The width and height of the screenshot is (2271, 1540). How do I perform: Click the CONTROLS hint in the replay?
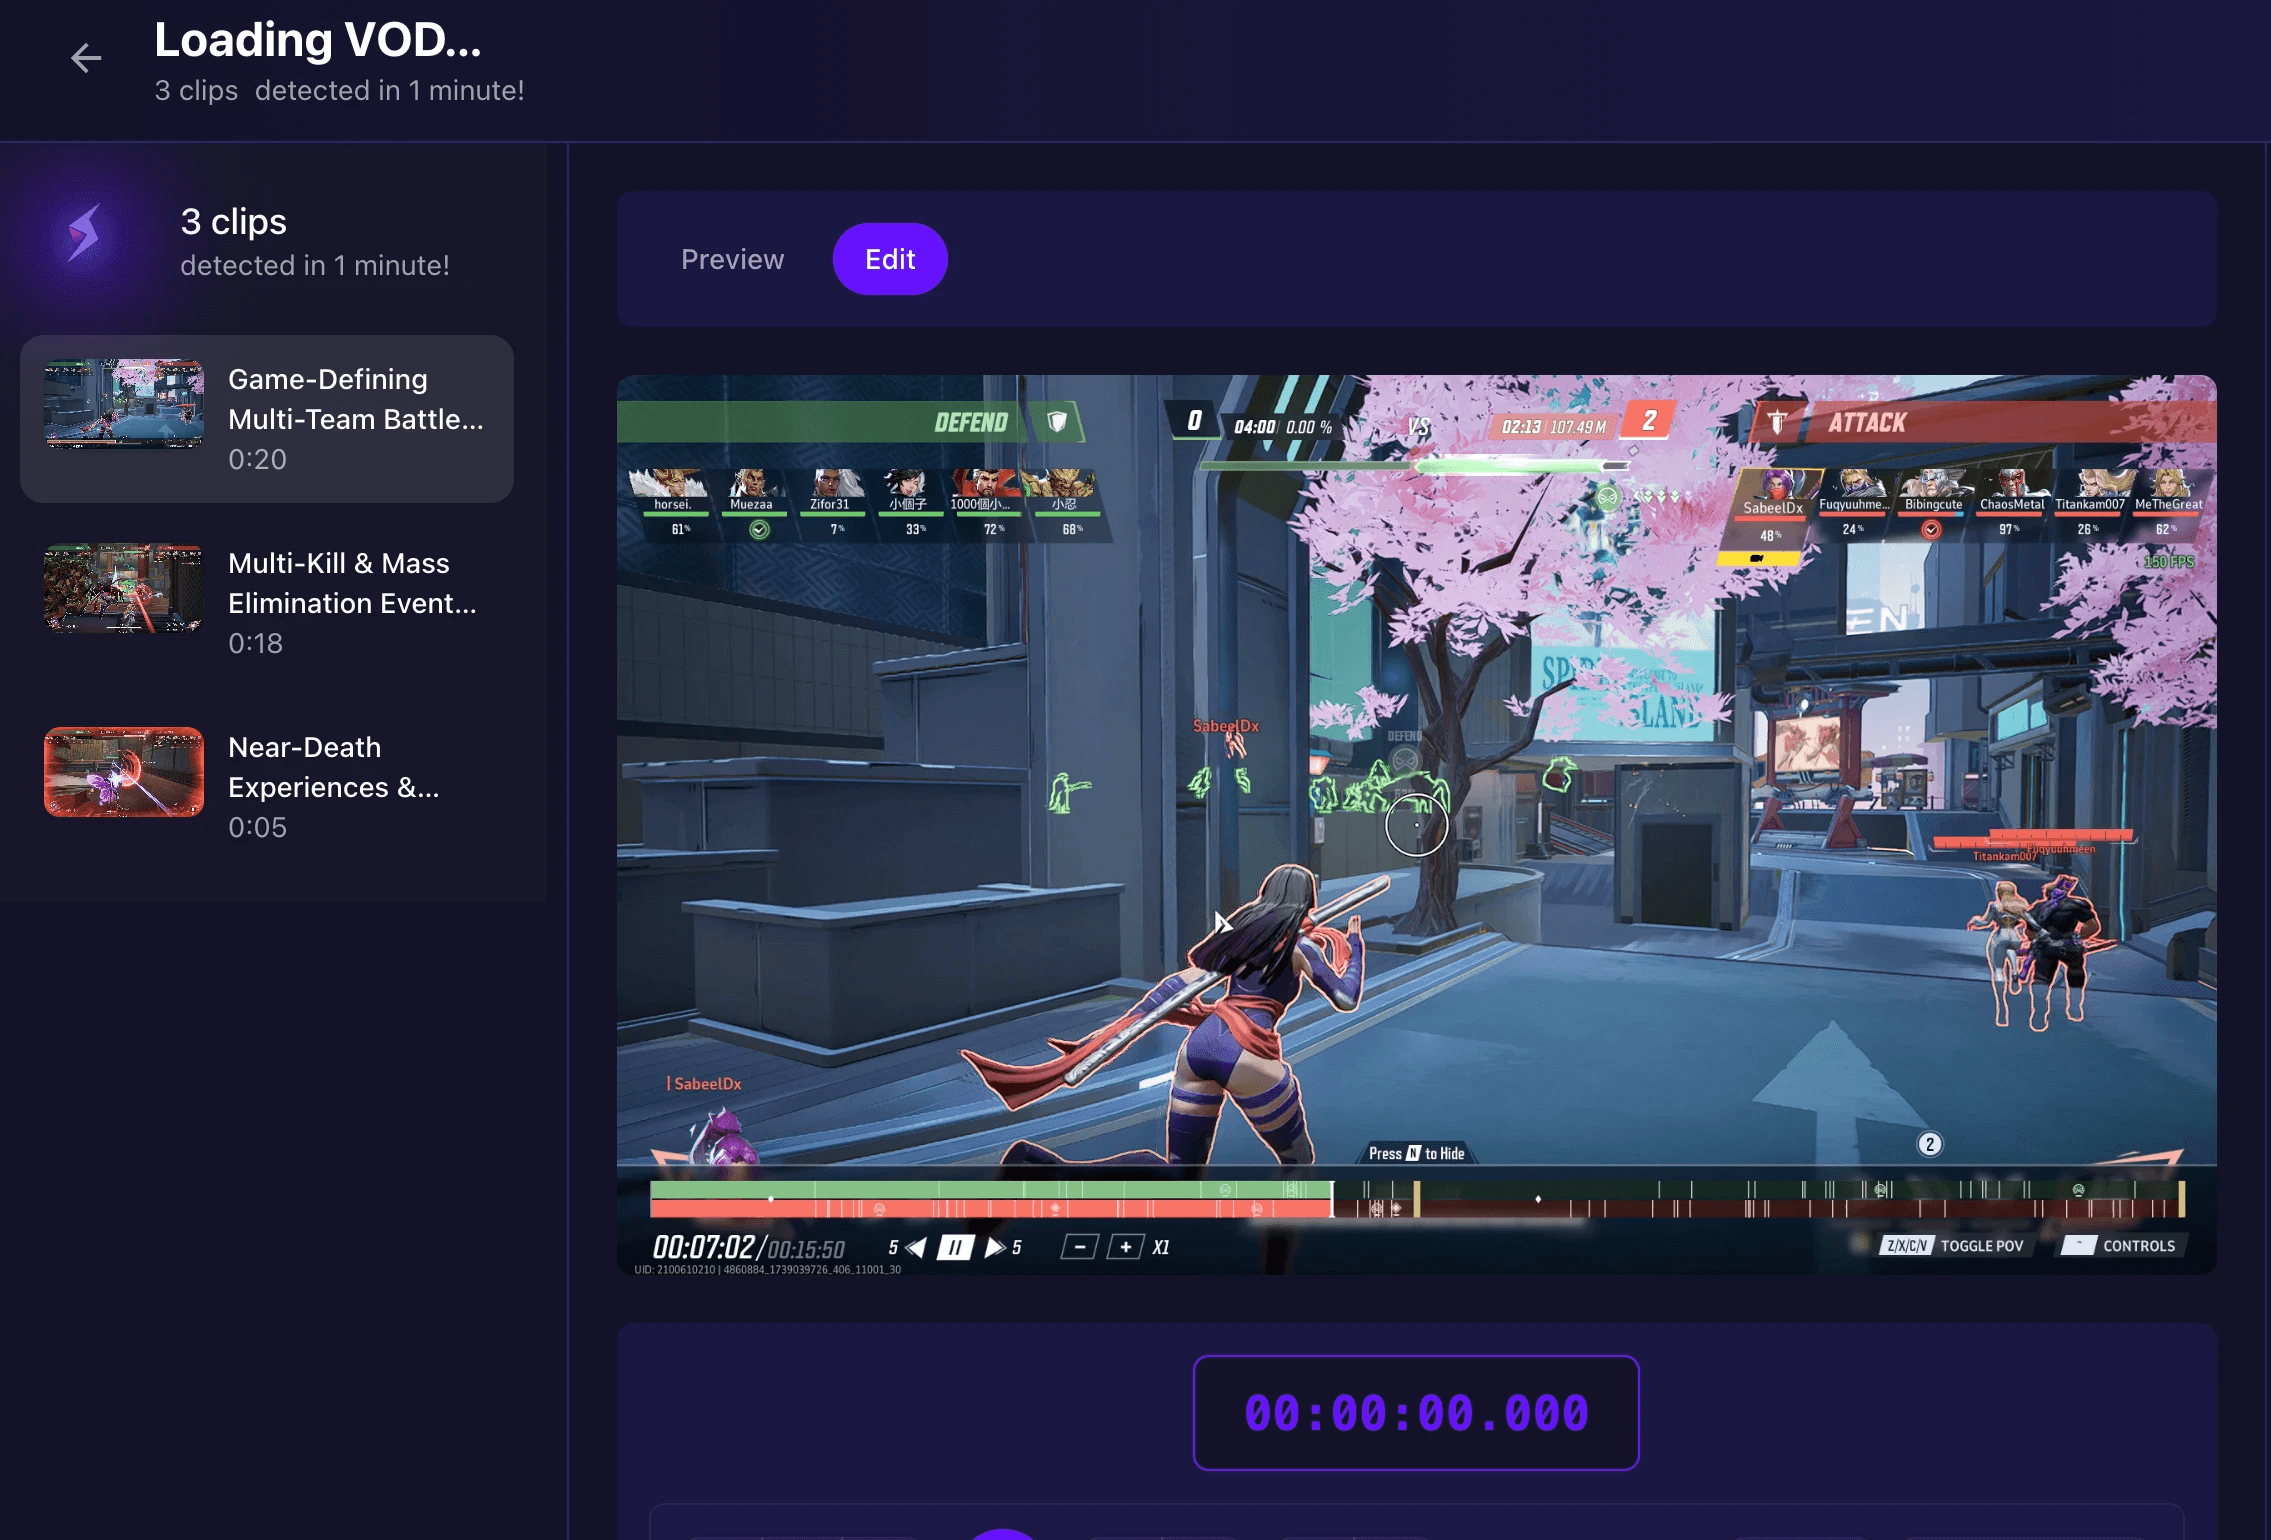(2121, 1246)
